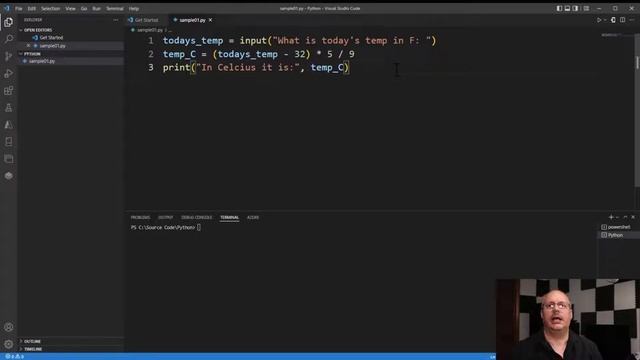The height and width of the screenshot is (360, 640).
Task: Open the Edit menu
Action: (32, 9)
